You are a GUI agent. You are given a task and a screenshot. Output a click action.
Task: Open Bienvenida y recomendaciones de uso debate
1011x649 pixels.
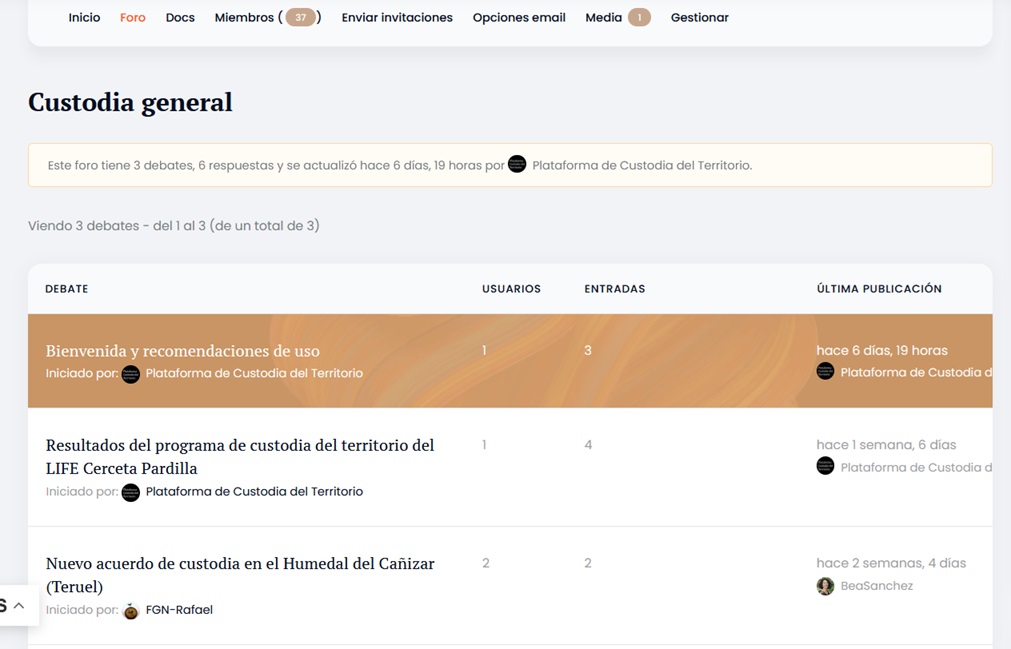pos(182,351)
